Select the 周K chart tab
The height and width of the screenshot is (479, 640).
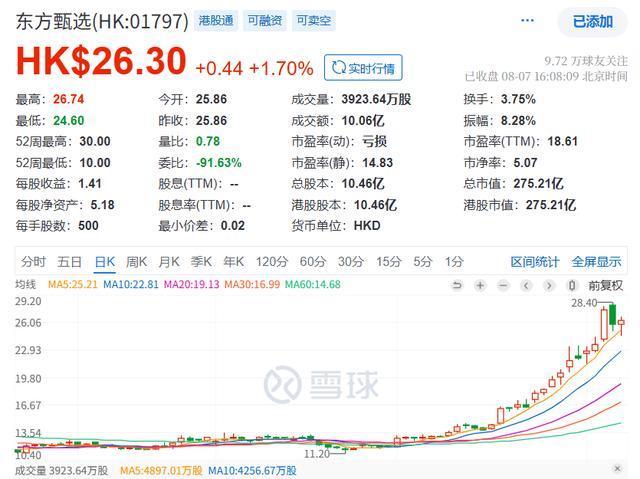pyautogui.click(x=136, y=262)
